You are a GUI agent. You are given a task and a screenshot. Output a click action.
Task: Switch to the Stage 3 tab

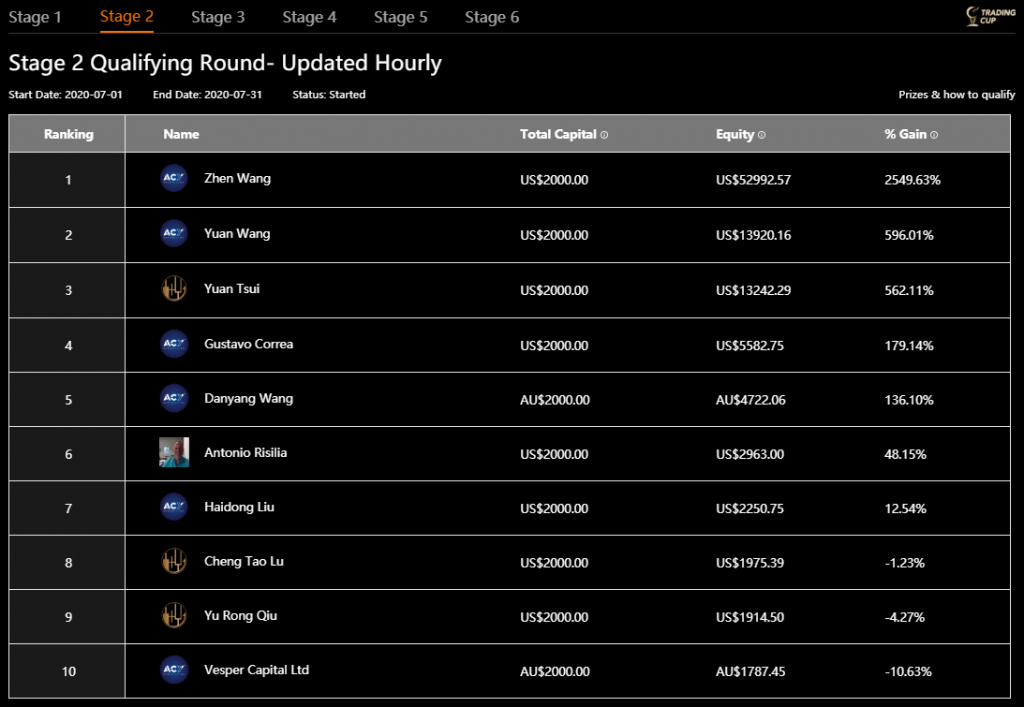[x=217, y=17]
